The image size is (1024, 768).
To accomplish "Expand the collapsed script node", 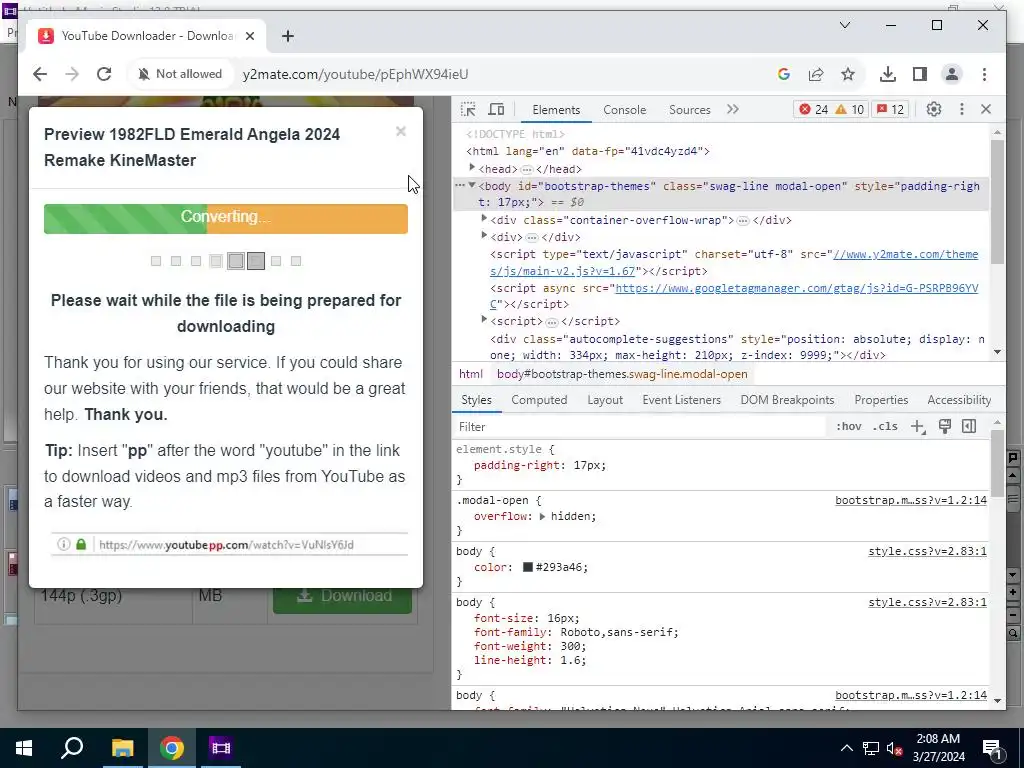I will click(484, 320).
